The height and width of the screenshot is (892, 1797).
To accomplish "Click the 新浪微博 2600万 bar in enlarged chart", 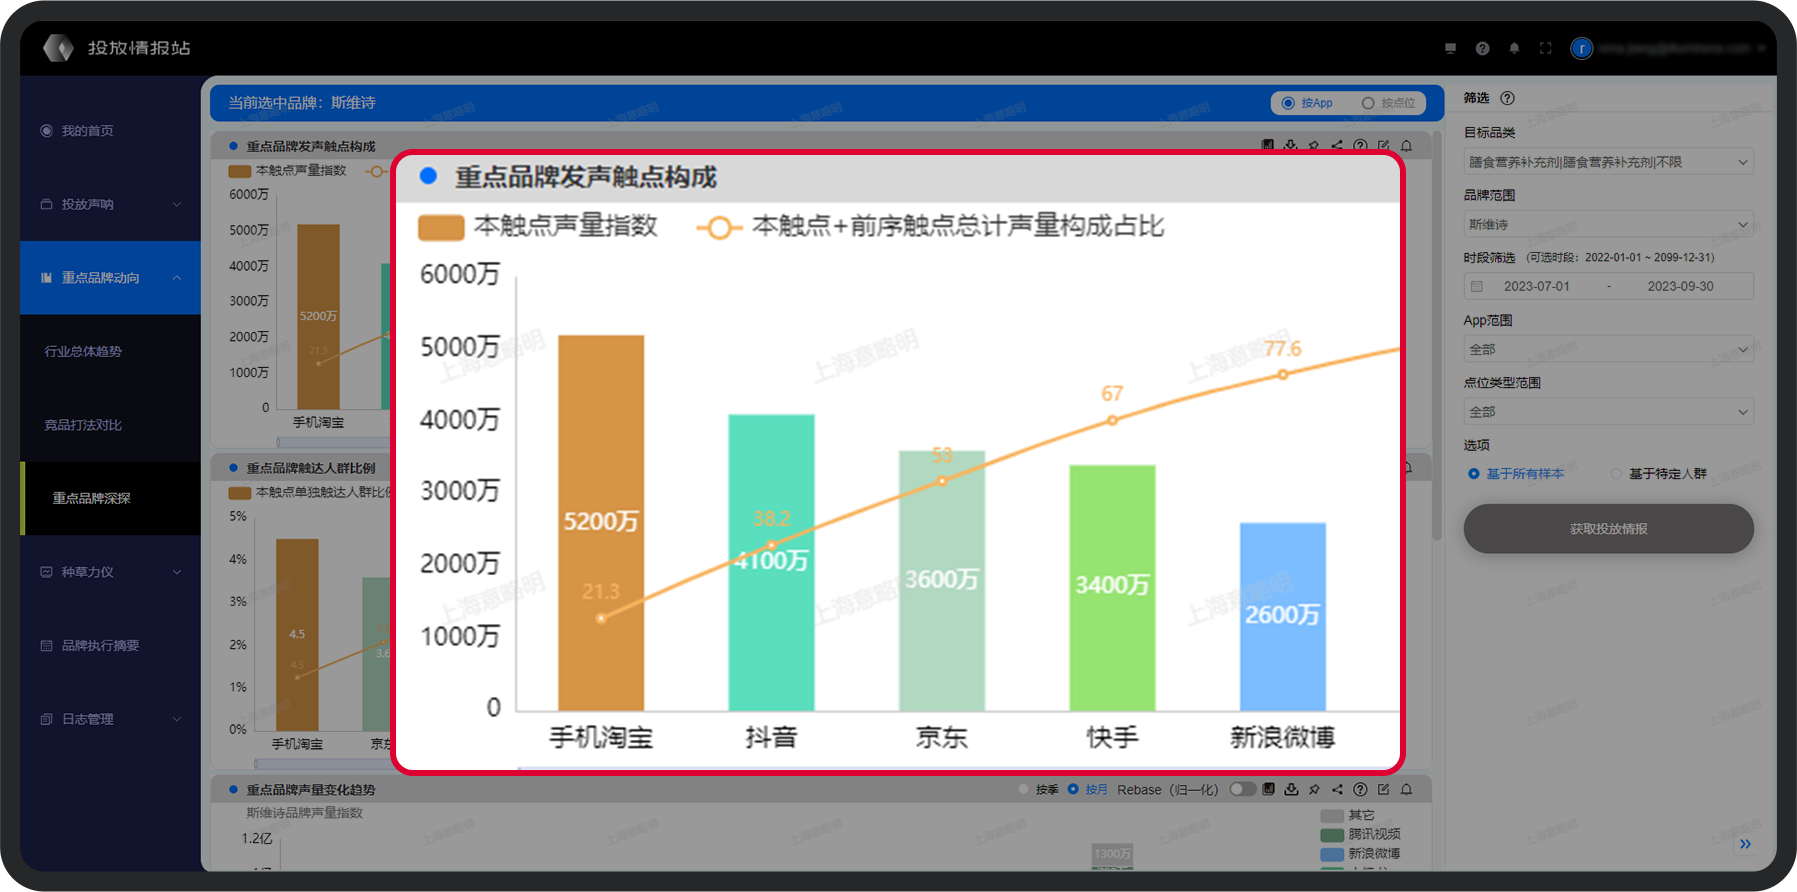I will (1283, 616).
